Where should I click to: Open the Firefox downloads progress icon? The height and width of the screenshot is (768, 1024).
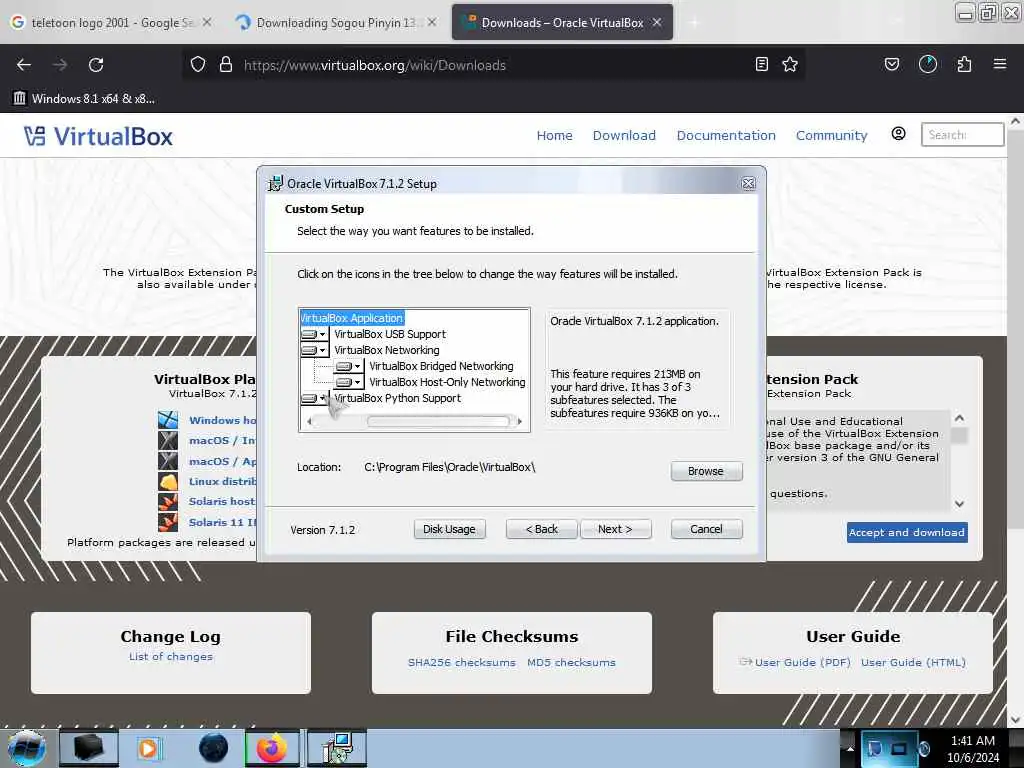coord(928,65)
